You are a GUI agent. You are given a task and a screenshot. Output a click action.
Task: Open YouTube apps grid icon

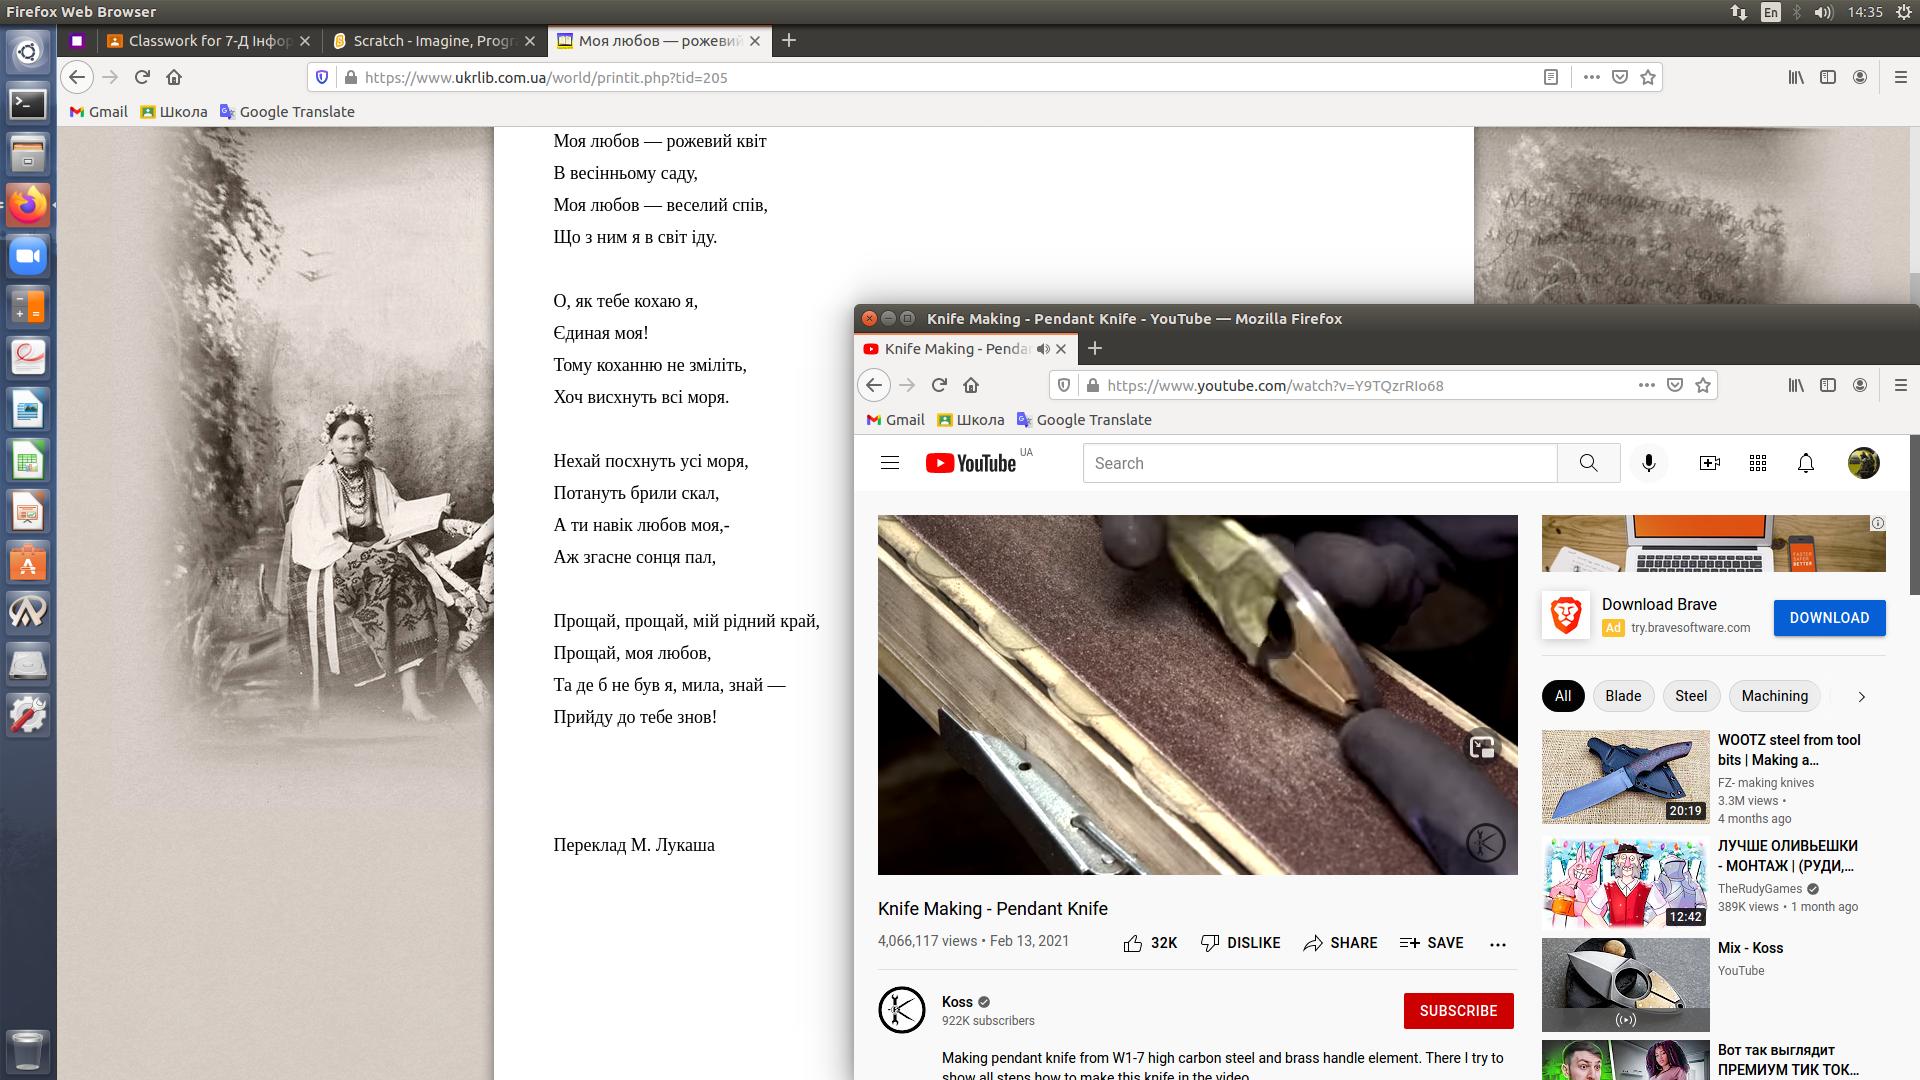coord(1757,463)
